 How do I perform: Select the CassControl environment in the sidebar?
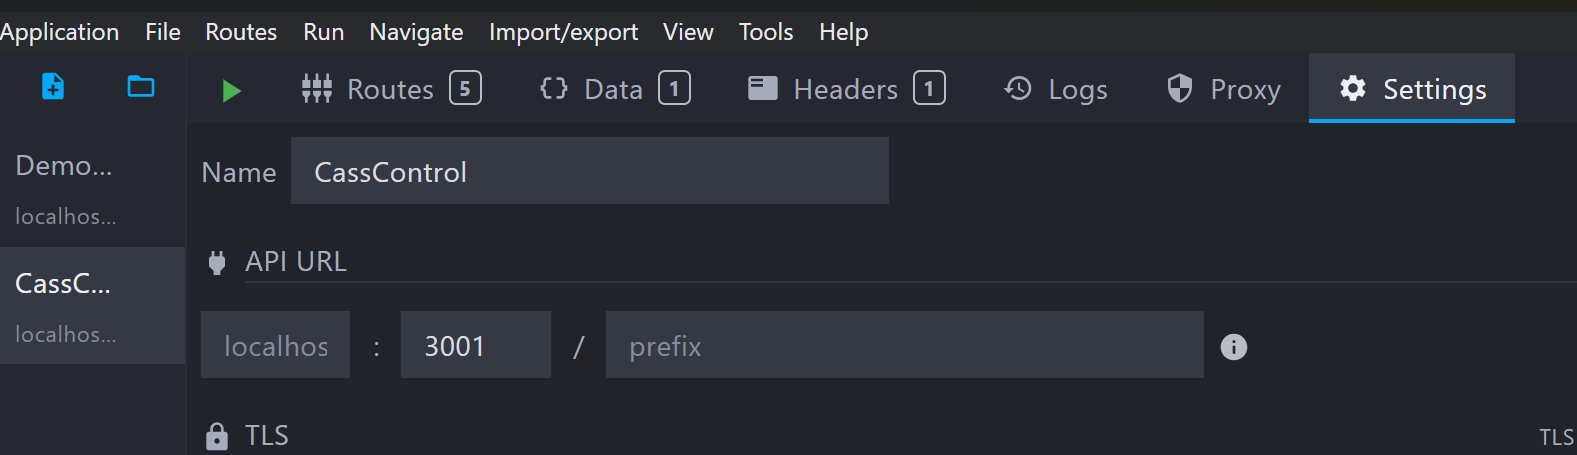[66, 306]
